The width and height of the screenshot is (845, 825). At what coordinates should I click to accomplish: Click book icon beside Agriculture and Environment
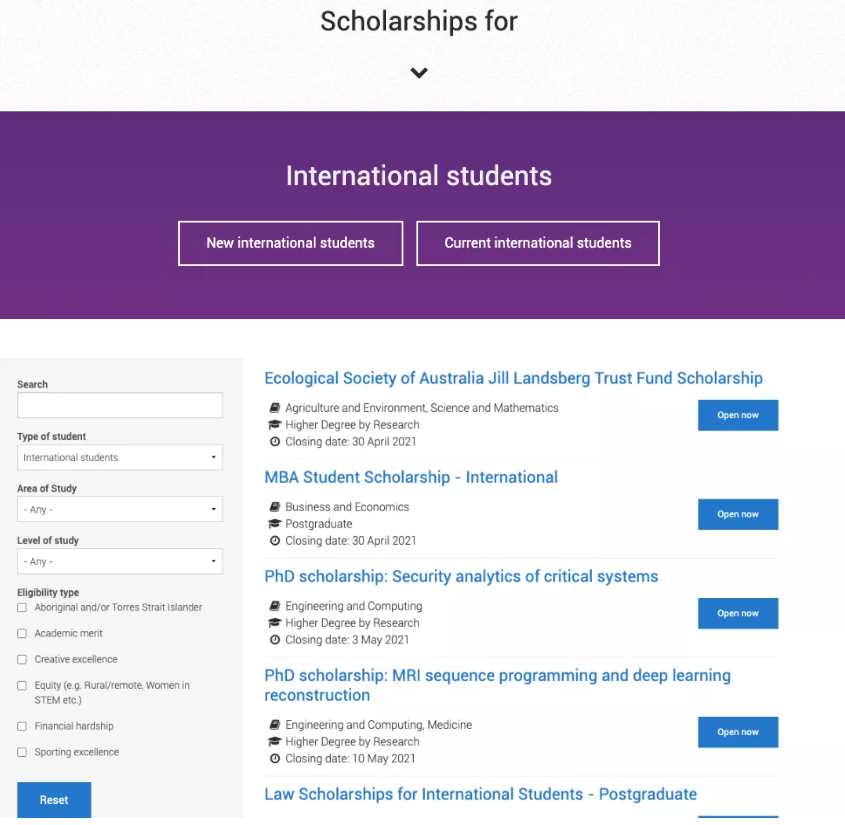point(275,408)
